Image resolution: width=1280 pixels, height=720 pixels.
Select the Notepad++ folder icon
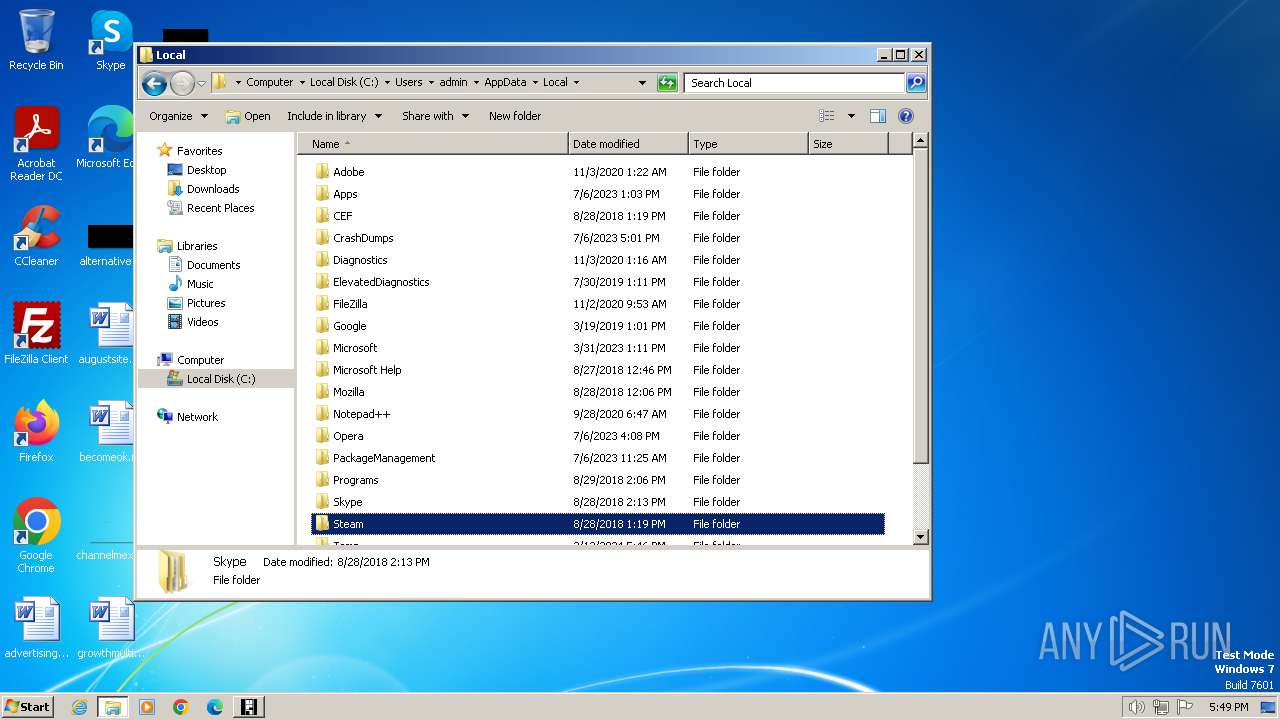tap(322, 414)
